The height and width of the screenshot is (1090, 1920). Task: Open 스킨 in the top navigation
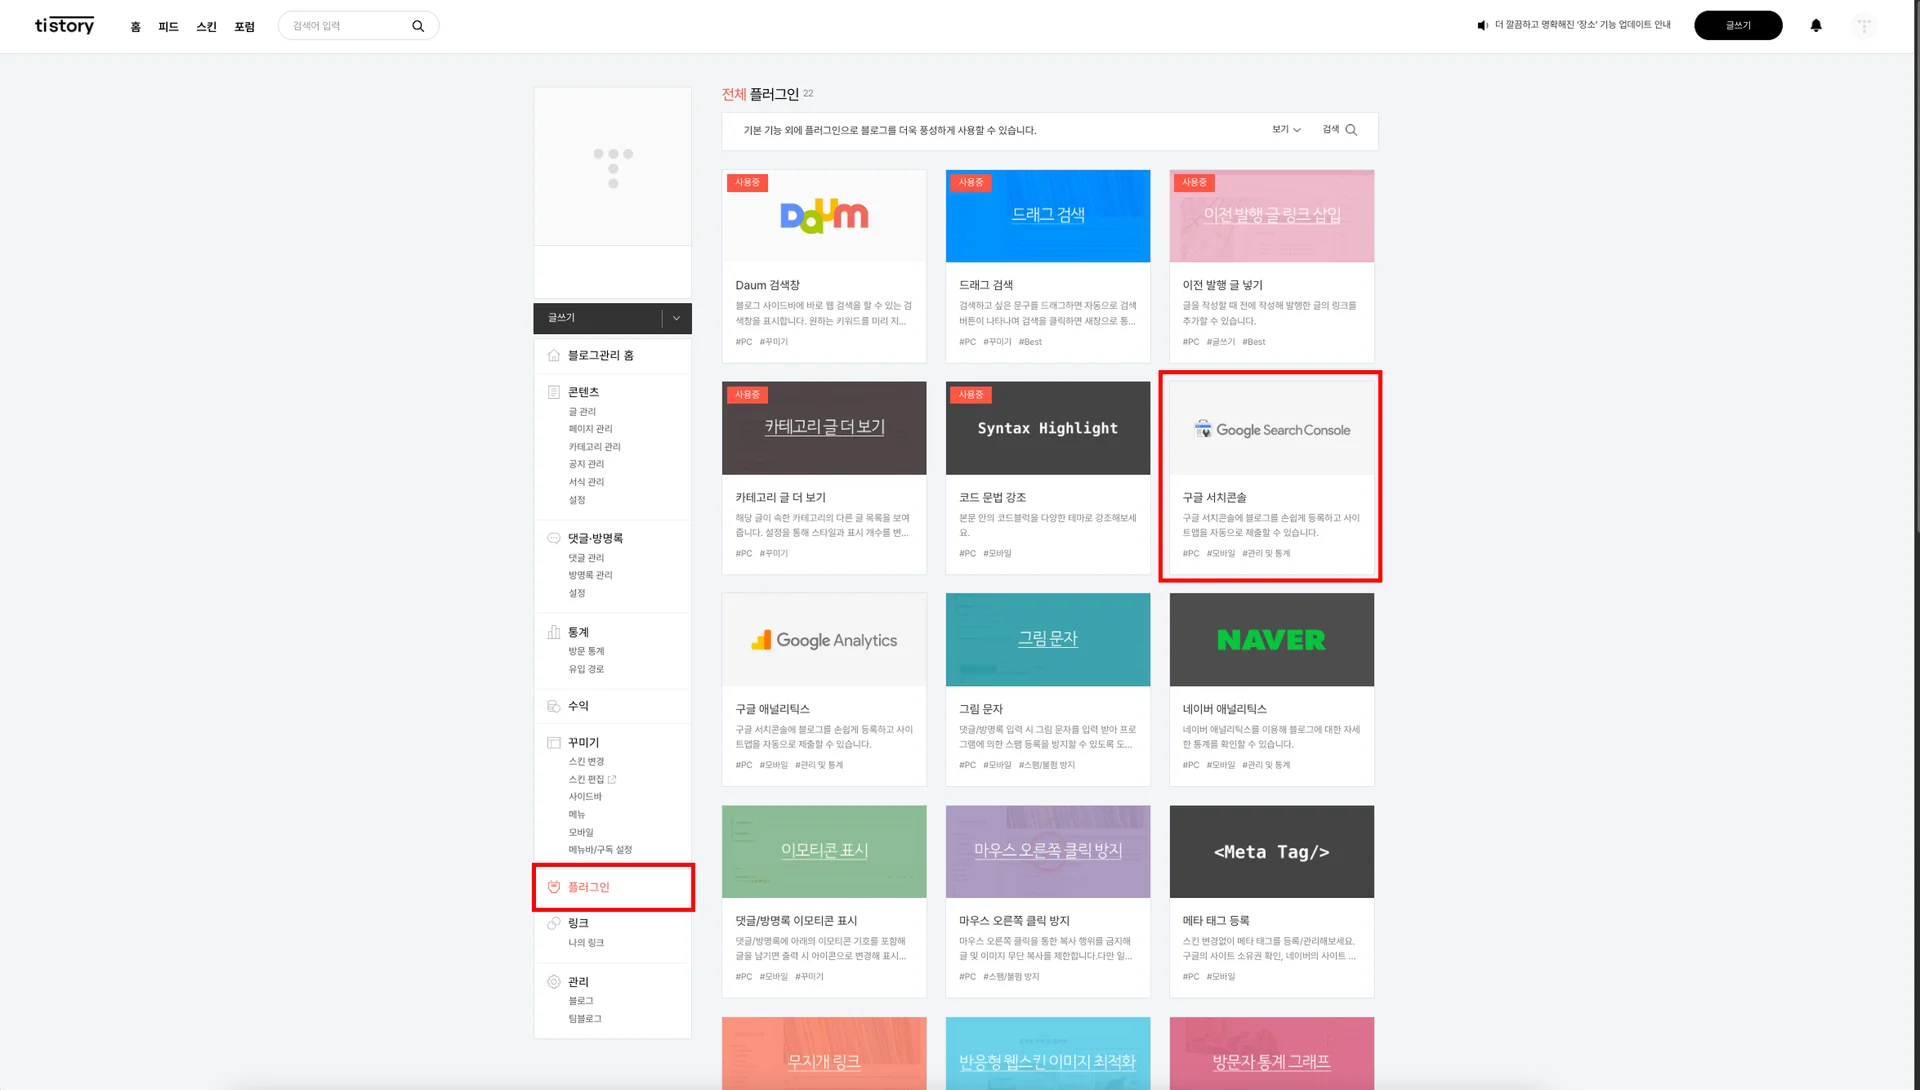coord(206,27)
